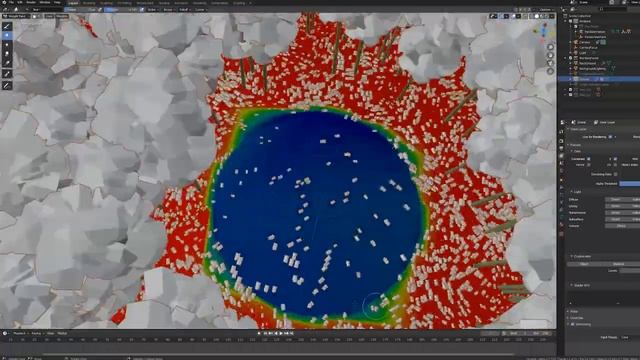
Task: Click the viewport pan hand button
Action: (x=550, y=55)
